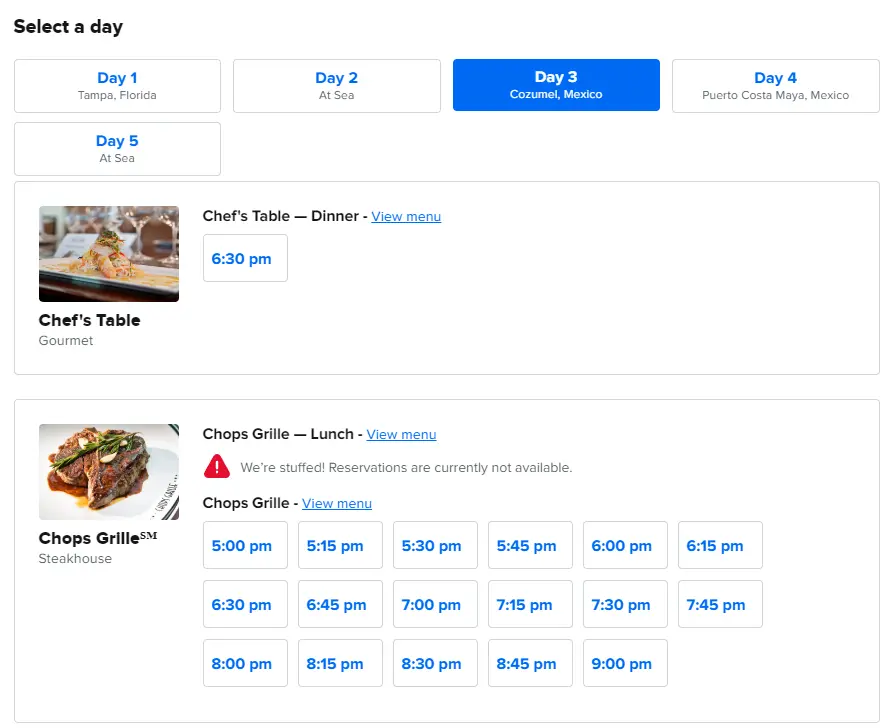Pick the 5:45 pm reservation slot

tap(530, 545)
